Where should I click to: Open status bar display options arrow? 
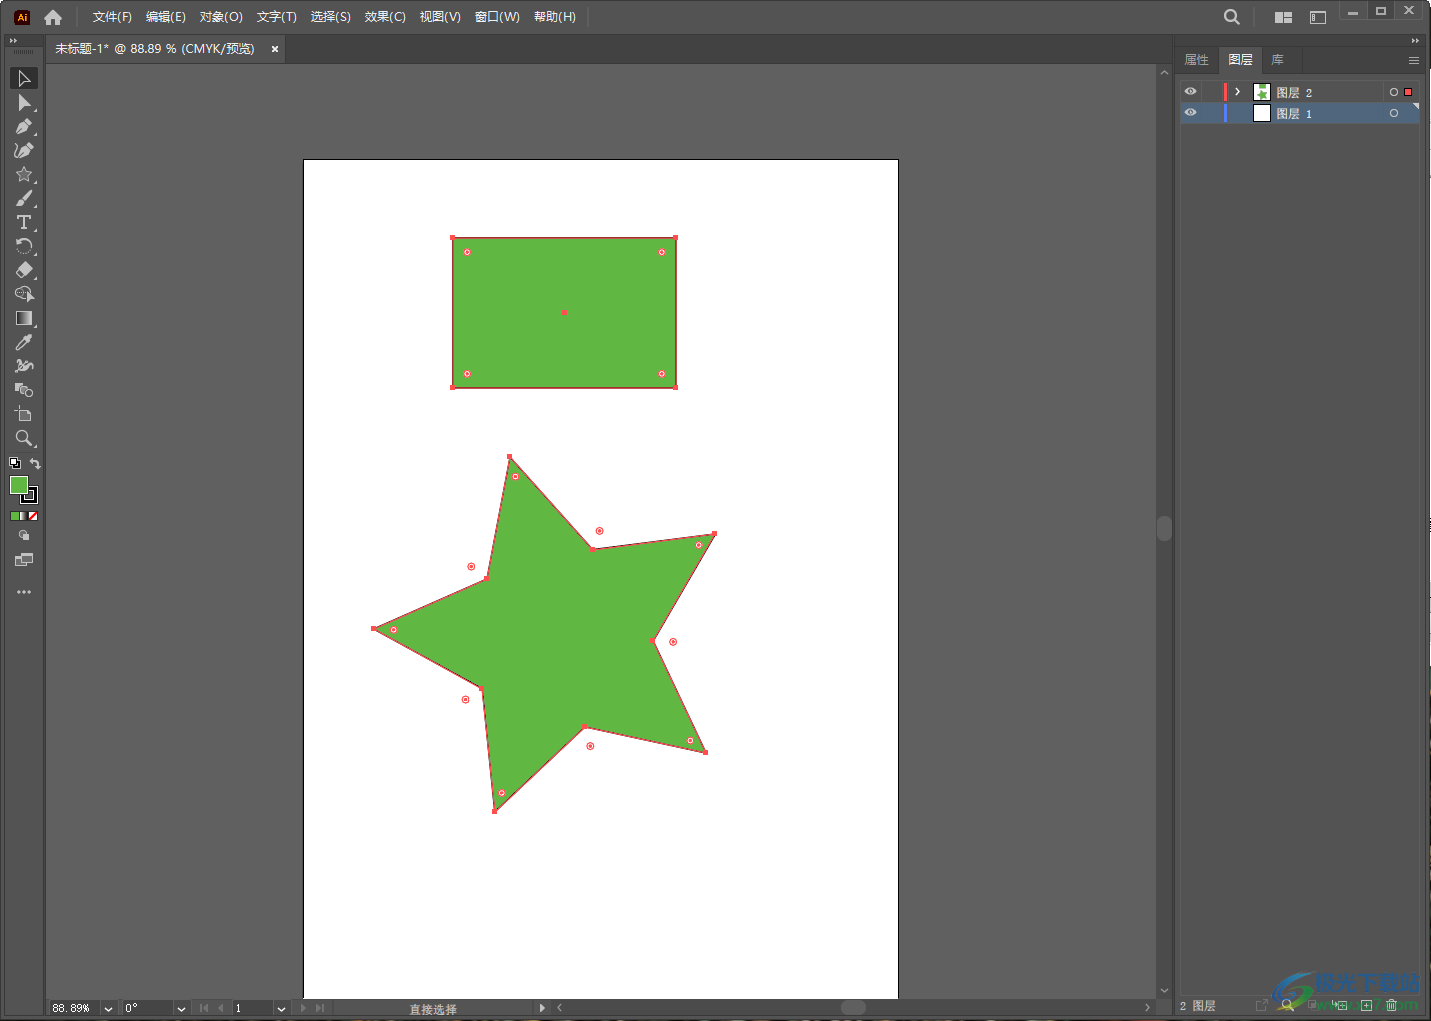[x=542, y=1008]
